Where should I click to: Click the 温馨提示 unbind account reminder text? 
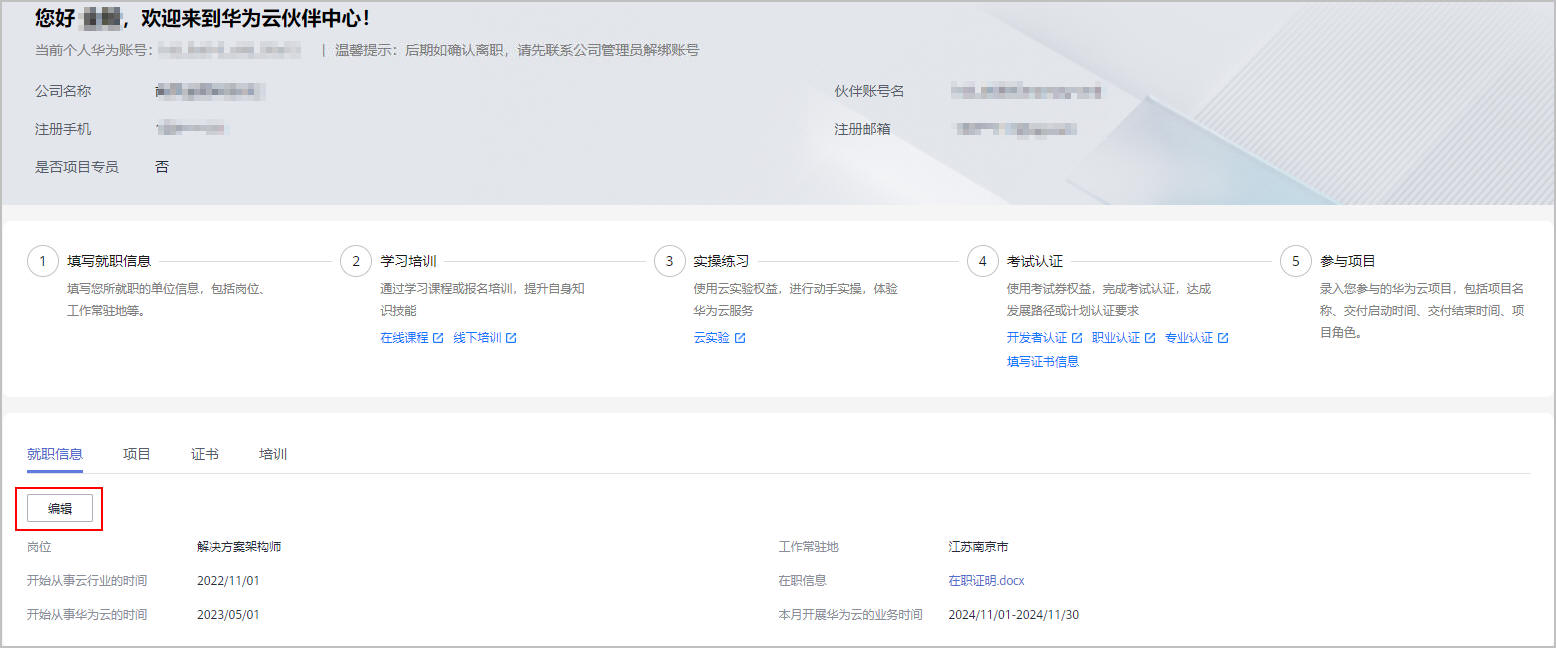tap(517, 50)
